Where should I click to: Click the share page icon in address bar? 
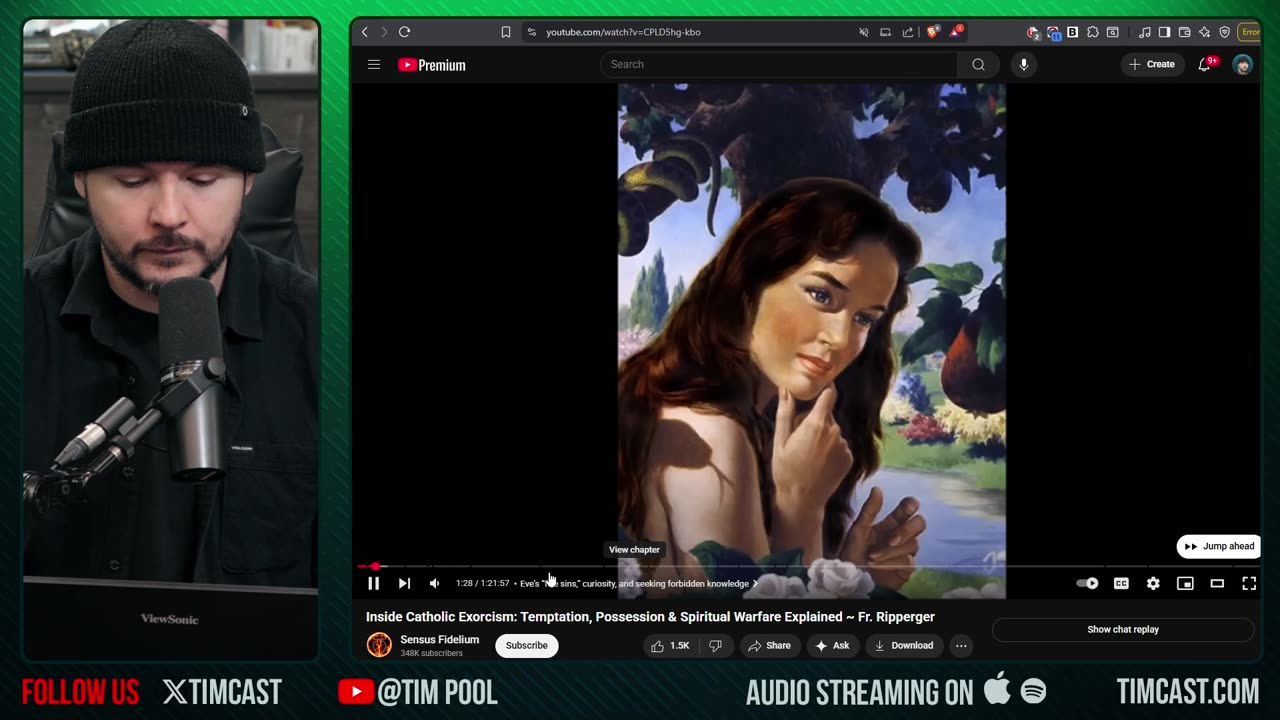[908, 32]
